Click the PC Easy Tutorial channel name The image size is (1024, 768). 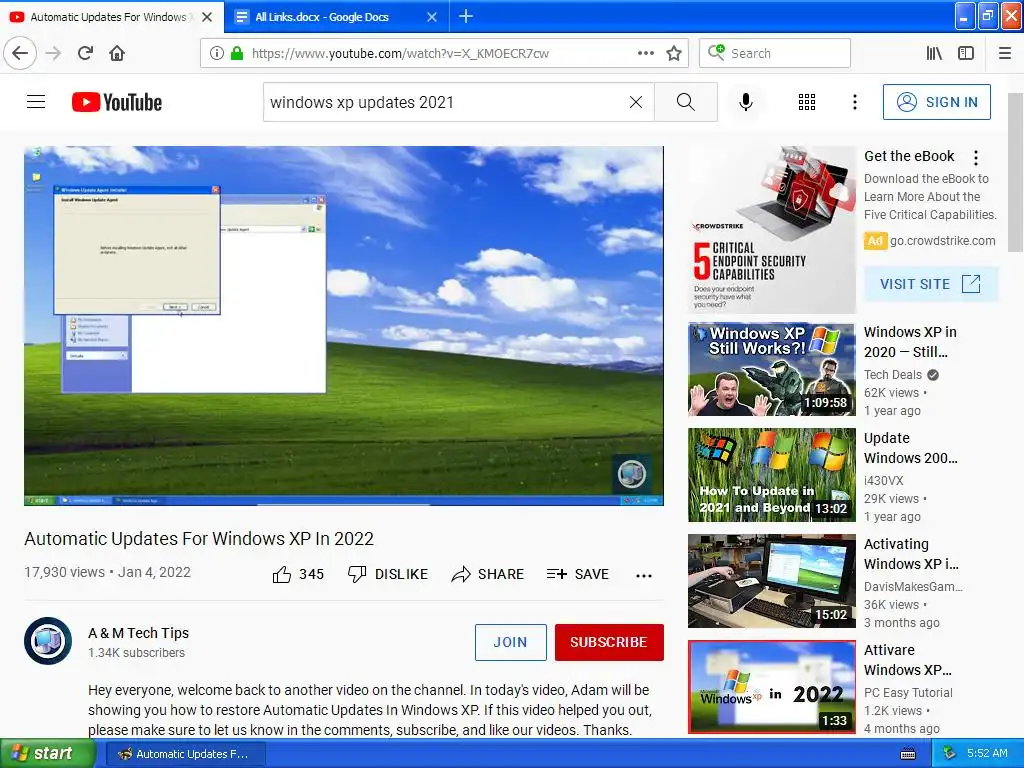908,692
